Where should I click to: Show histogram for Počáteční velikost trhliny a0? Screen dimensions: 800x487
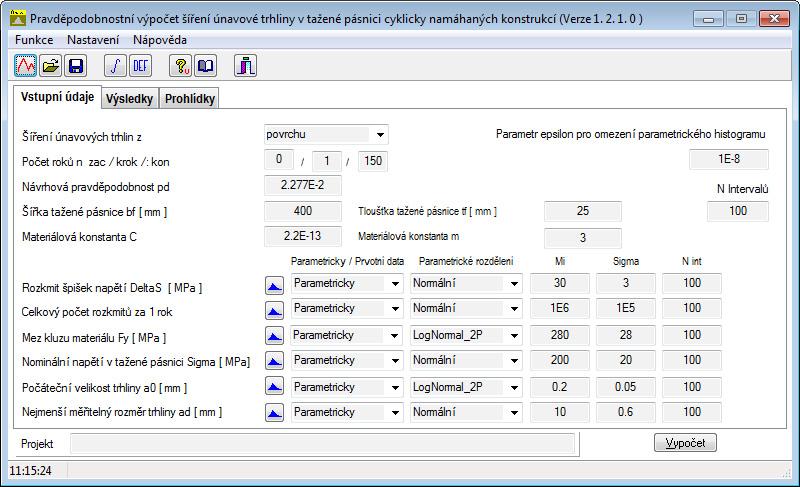pyautogui.click(x=274, y=387)
